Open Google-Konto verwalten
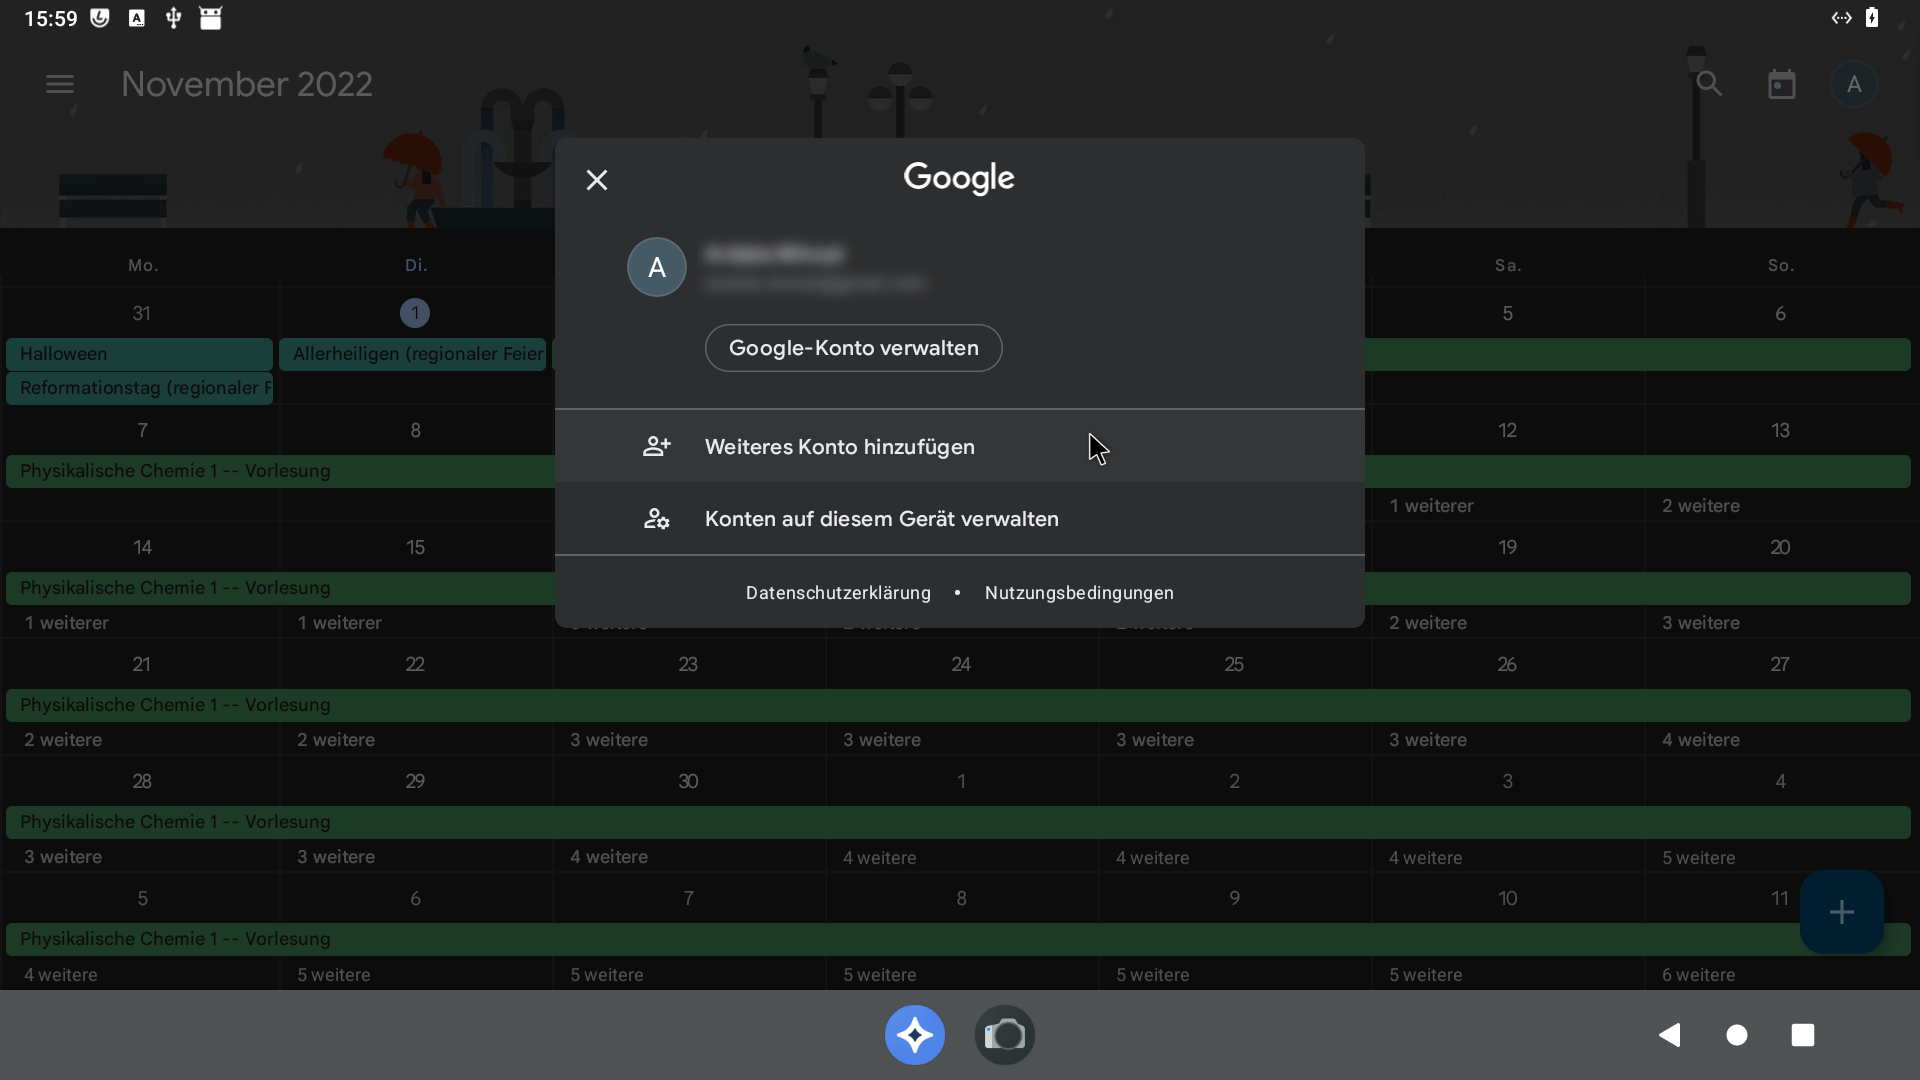 pyautogui.click(x=854, y=348)
